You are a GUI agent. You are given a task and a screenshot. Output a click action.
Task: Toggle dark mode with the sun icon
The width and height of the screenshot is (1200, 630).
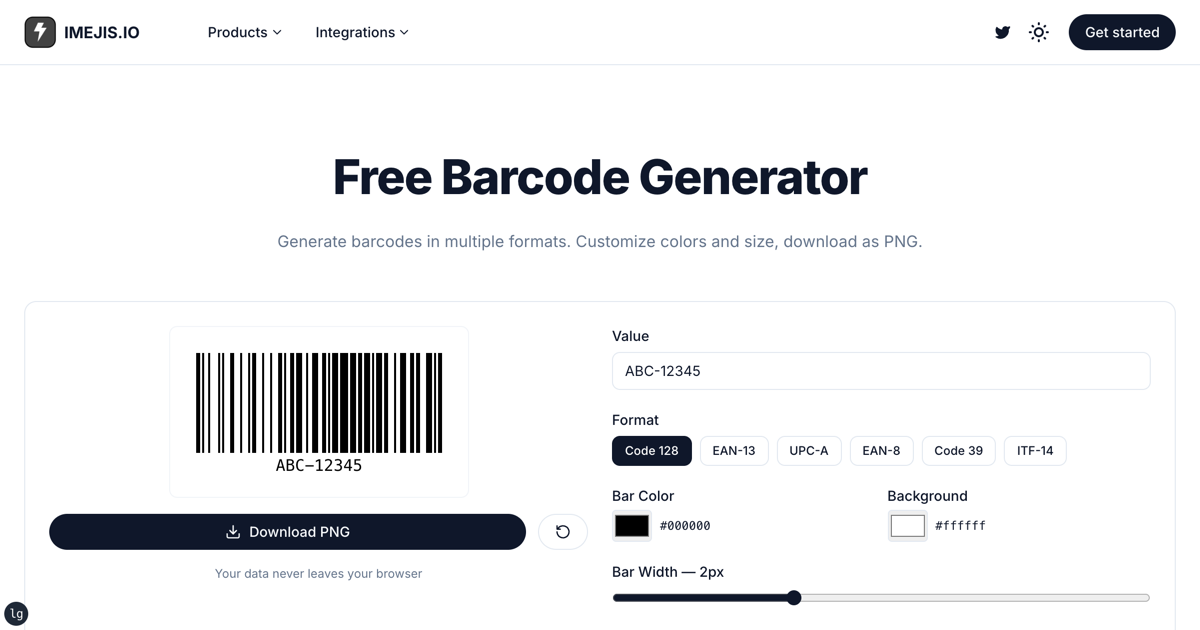tap(1038, 32)
